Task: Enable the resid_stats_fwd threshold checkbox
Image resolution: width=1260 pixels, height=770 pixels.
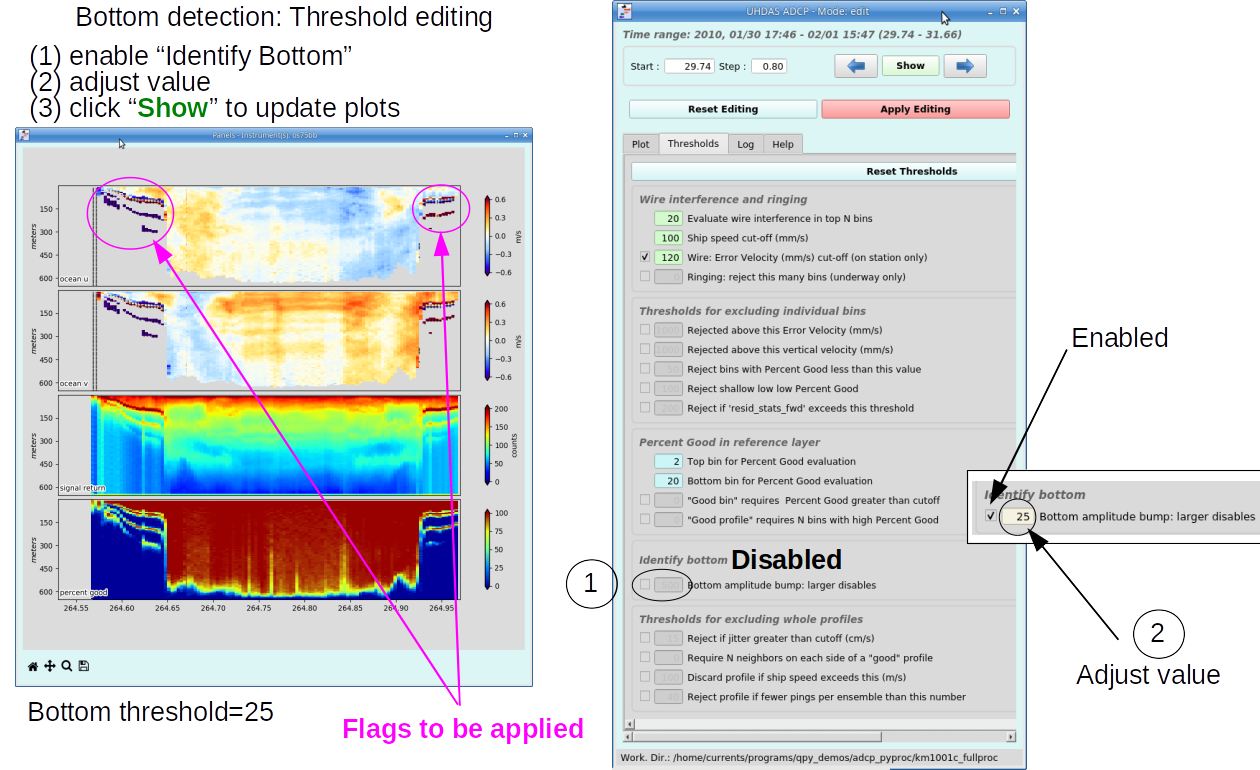Action: (x=645, y=408)
